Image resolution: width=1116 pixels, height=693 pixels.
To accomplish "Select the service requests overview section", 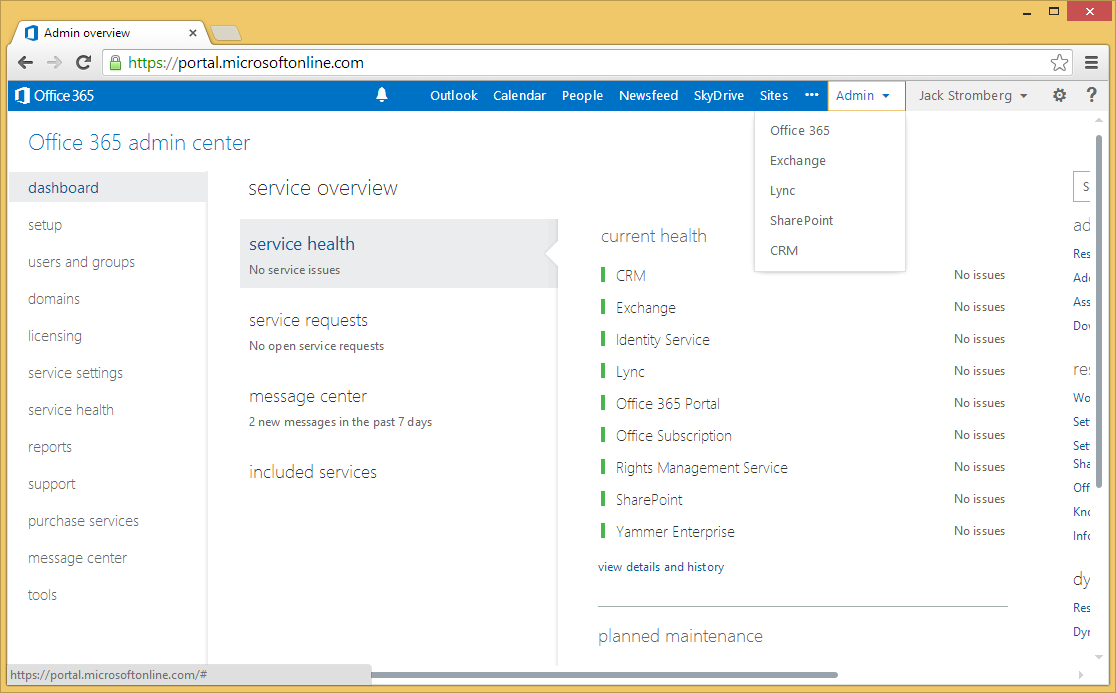I will click(x=317, y=332).
